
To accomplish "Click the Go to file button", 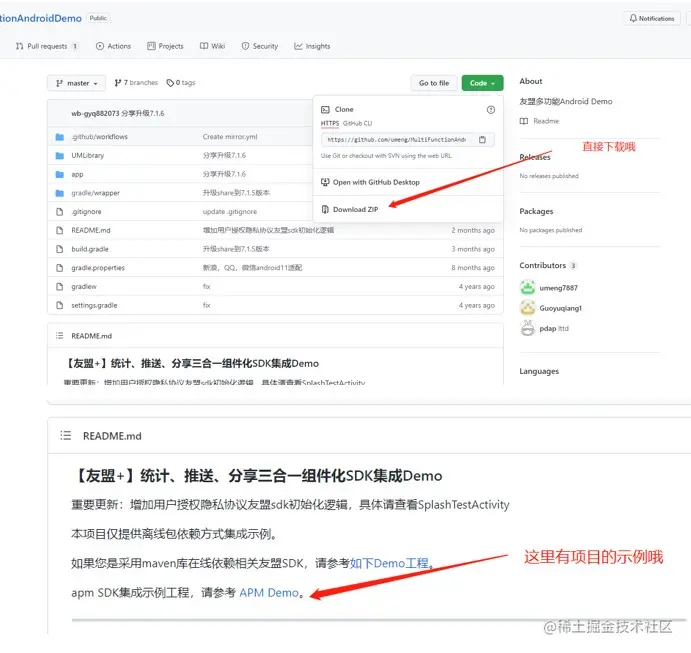I will pos(434,83).
